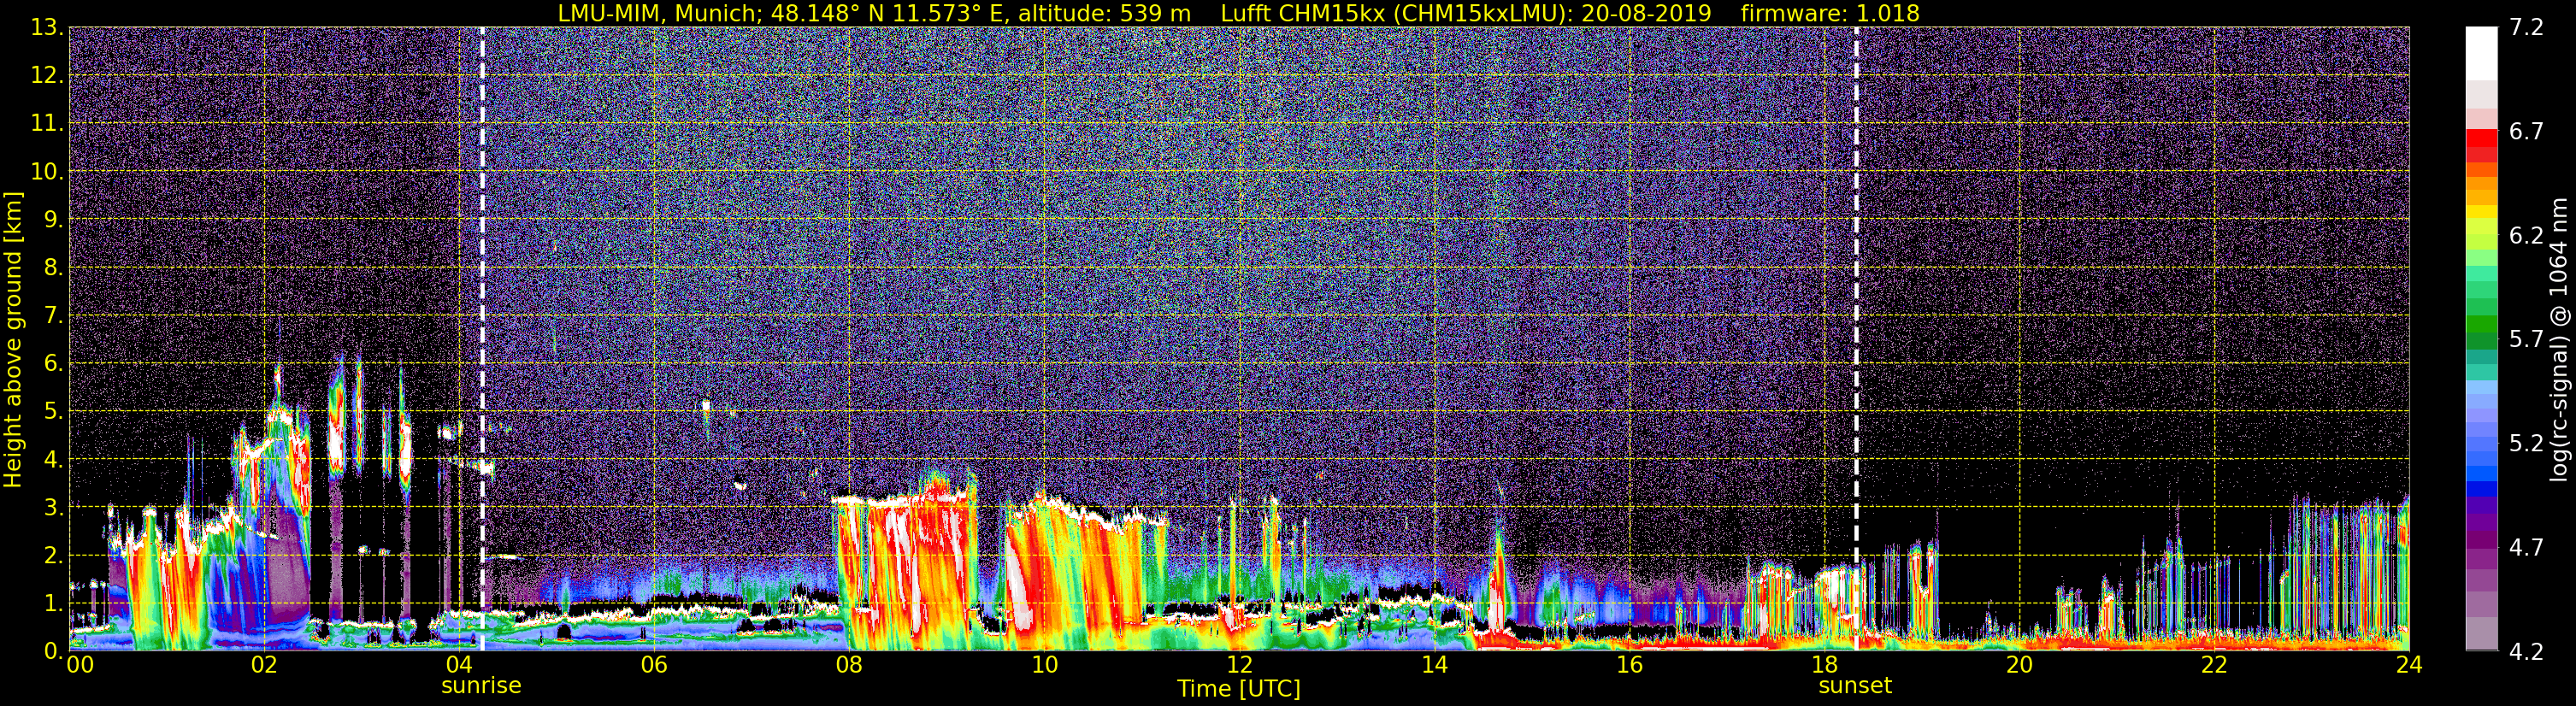Click the 'altitude: 539 m' text

click(1104, 13)
